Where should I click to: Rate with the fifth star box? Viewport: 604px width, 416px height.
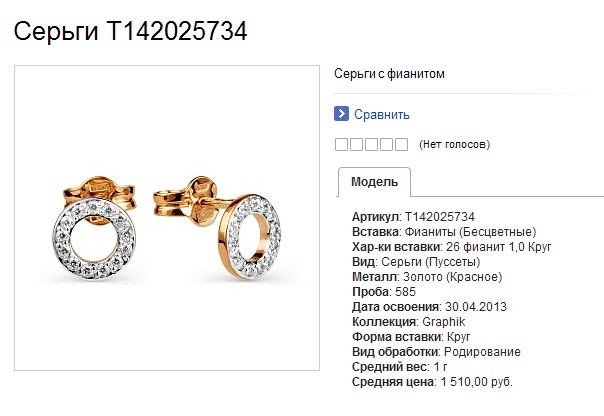tap(401, 145)
